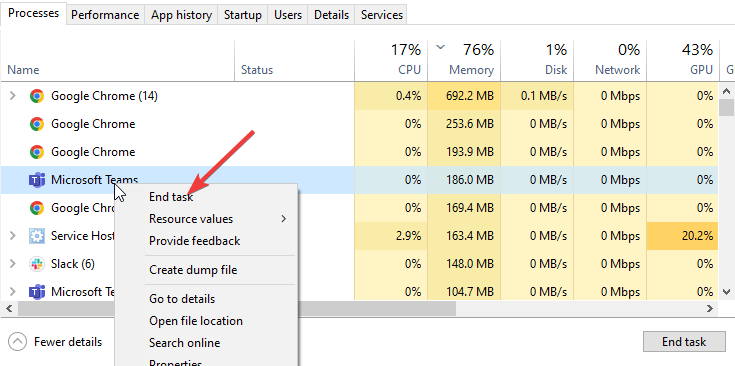Expand the Service Host process group
Image resolution: width=735 pixels, height=366 pixels.
click(x=13, y=236)
